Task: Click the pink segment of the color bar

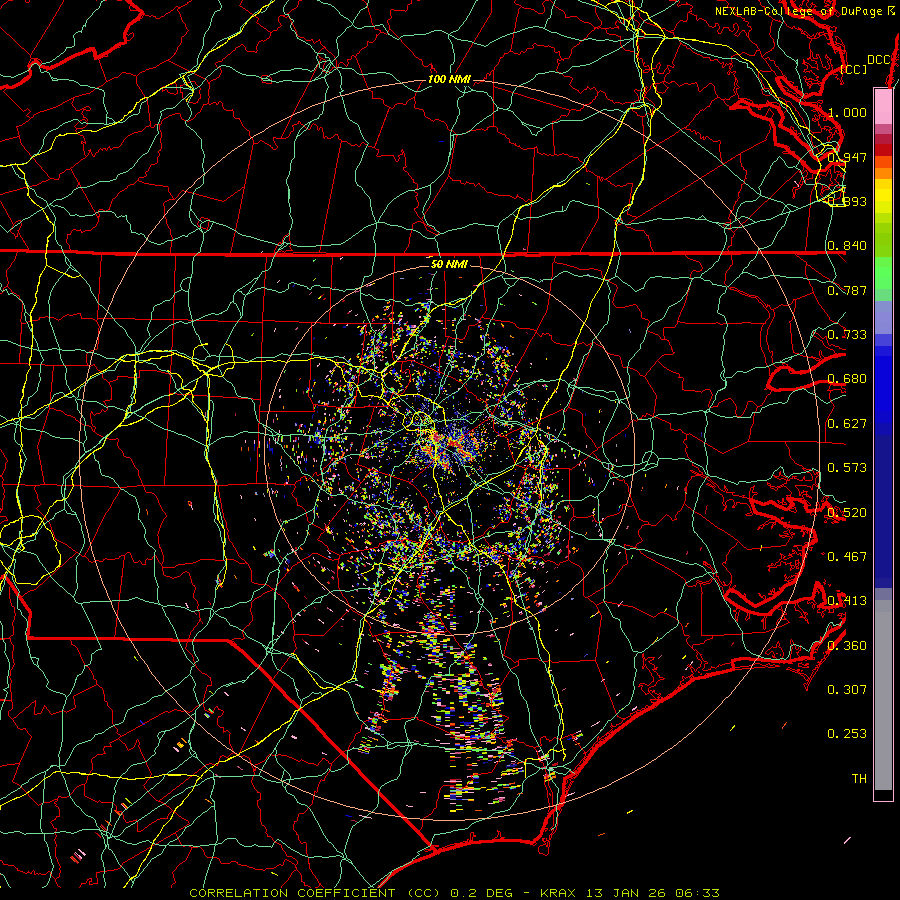Action: point(883,107)
